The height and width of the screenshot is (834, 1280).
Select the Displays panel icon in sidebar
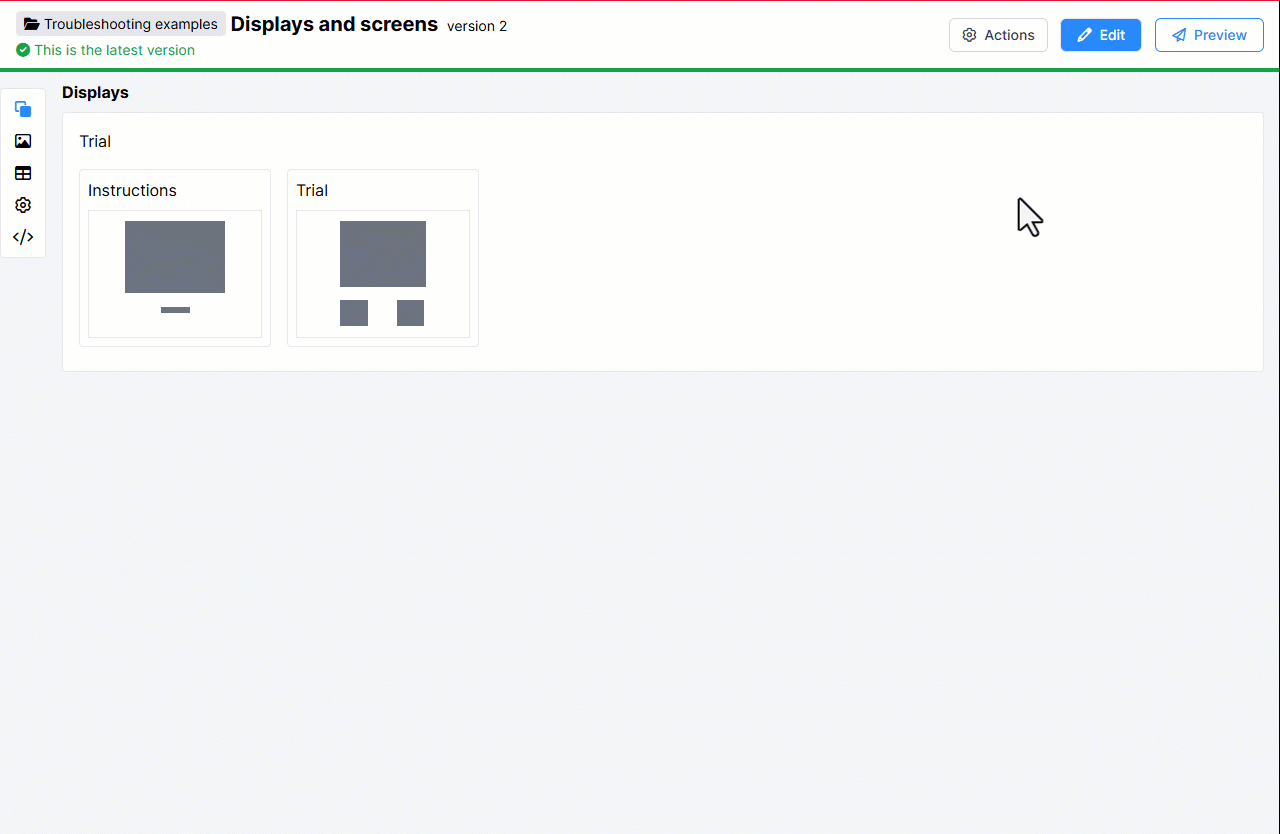tap(23, 109)
